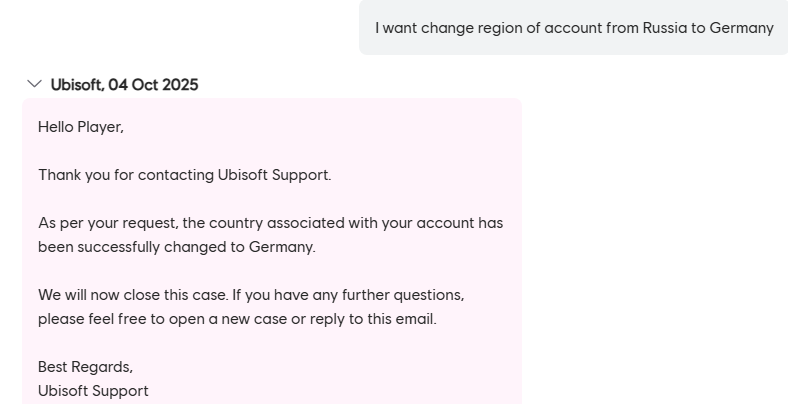Click the 'Best Regards,' line
788x404 pixels.
(x=85, y=367)
